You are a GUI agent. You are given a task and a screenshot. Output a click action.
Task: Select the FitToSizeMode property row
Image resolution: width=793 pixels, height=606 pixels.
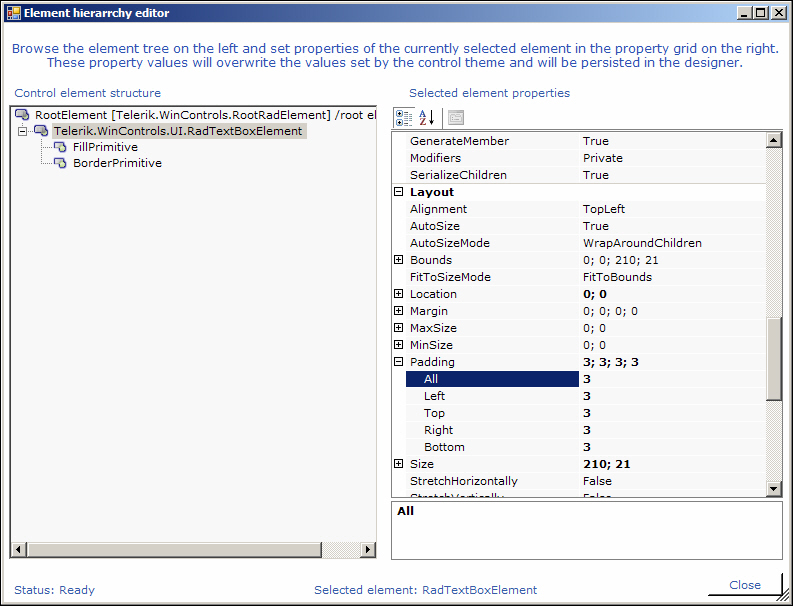(x=586, y=277)
